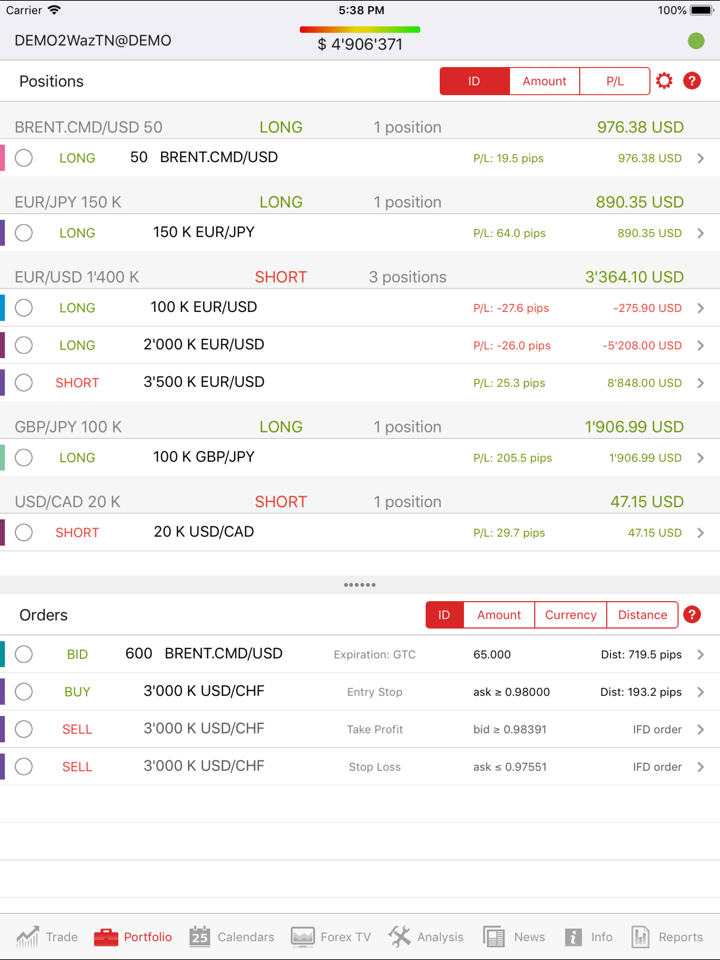Select the BRENT.CMD/USD long position radio
This screenshot has height=960, width=720.
coord(24,158)
